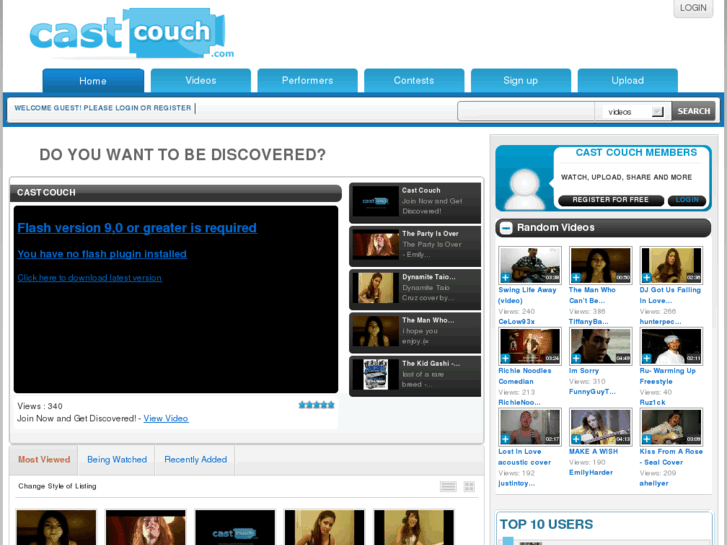Image resolution: width=727 pixels, height=545 pixels.
Task: Open the View Video link
Action: click(166, 418)
